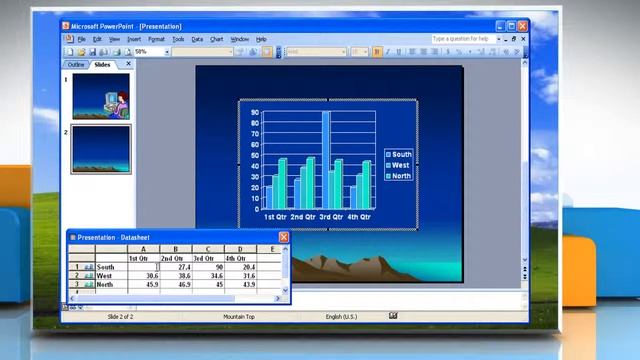640x360 pixels.
Task: Click the Open folder toolbar icon
Action: tap(81, 52)
